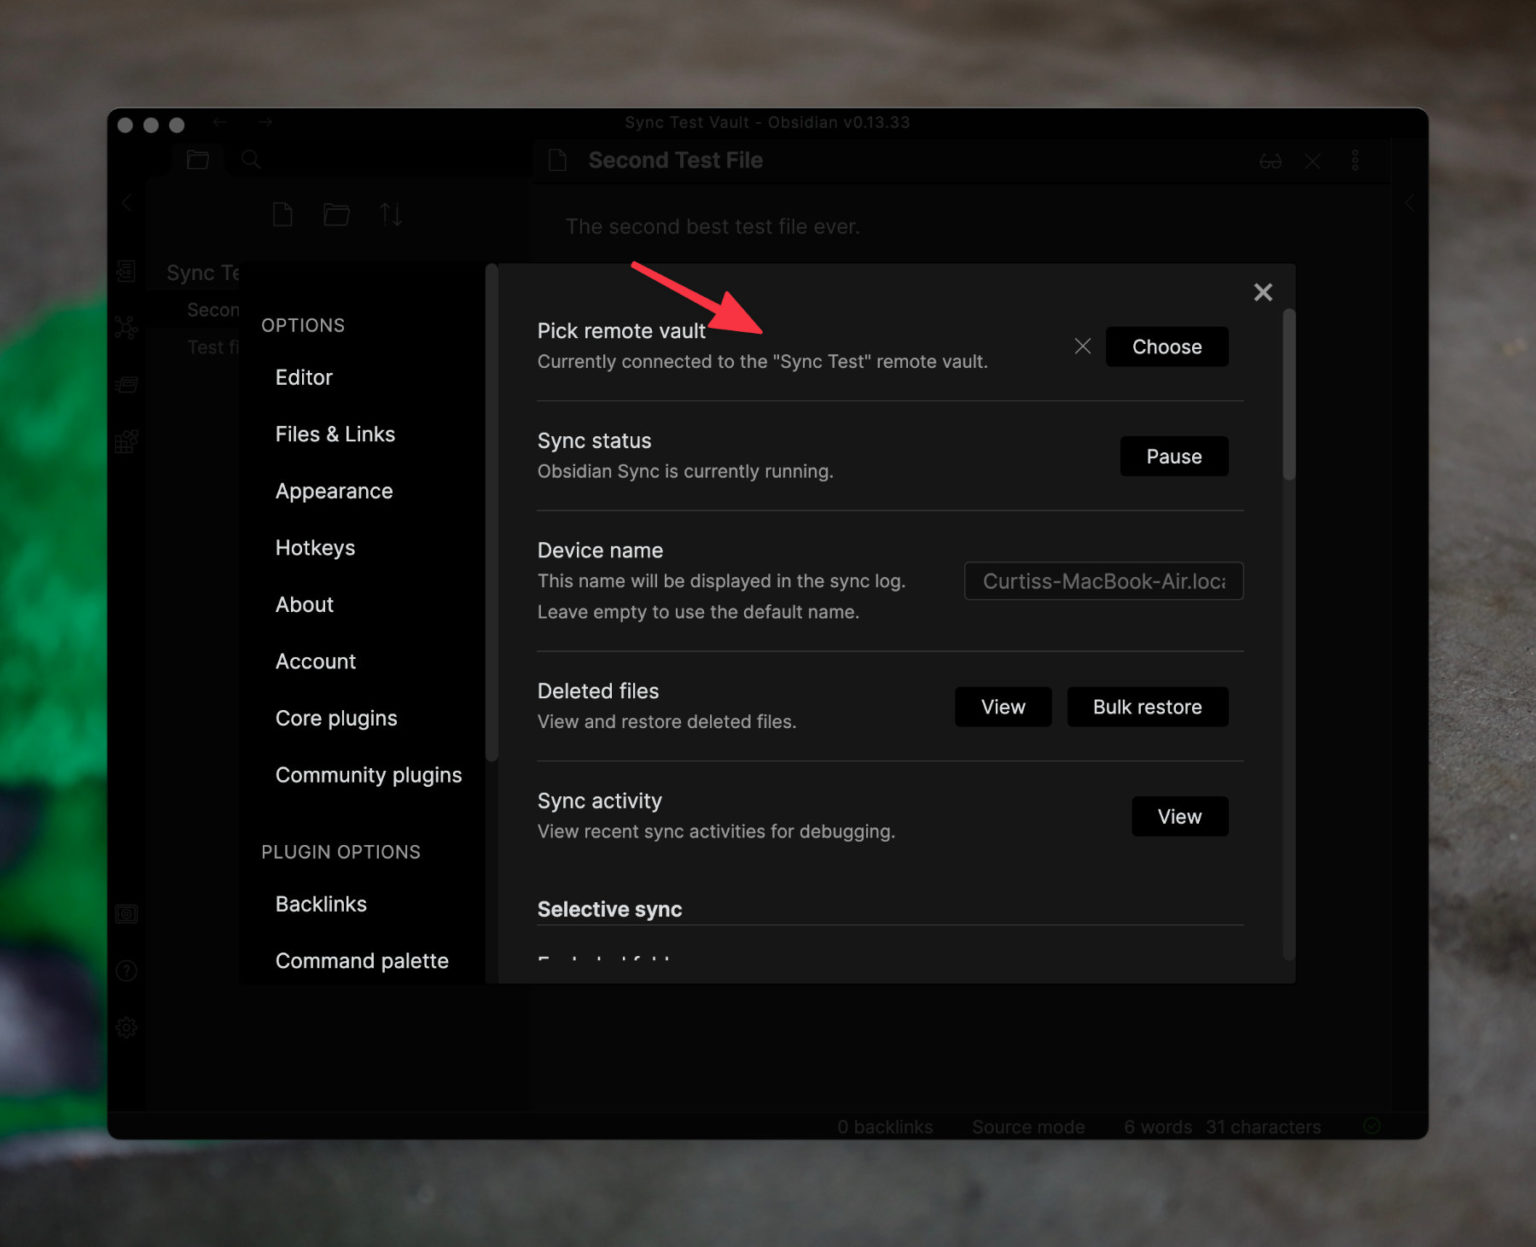The image size is (1536, 1247).
Task: Click the new folder icon in file explorer
Action: (336, 214)
